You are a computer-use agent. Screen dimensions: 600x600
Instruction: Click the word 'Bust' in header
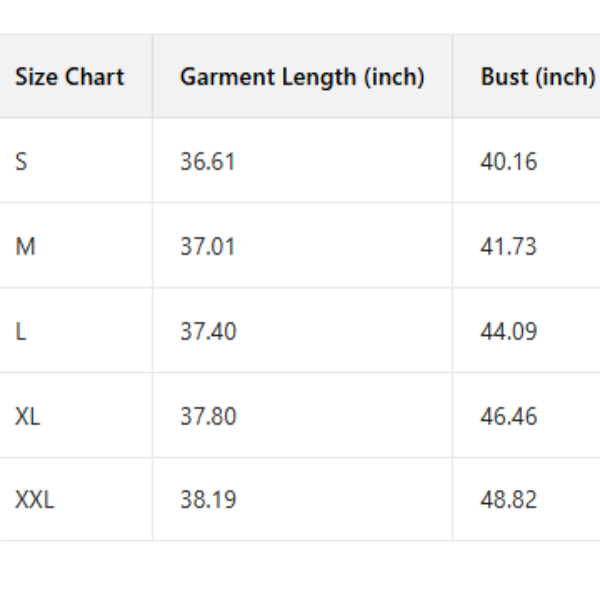[x=505, y=77]
